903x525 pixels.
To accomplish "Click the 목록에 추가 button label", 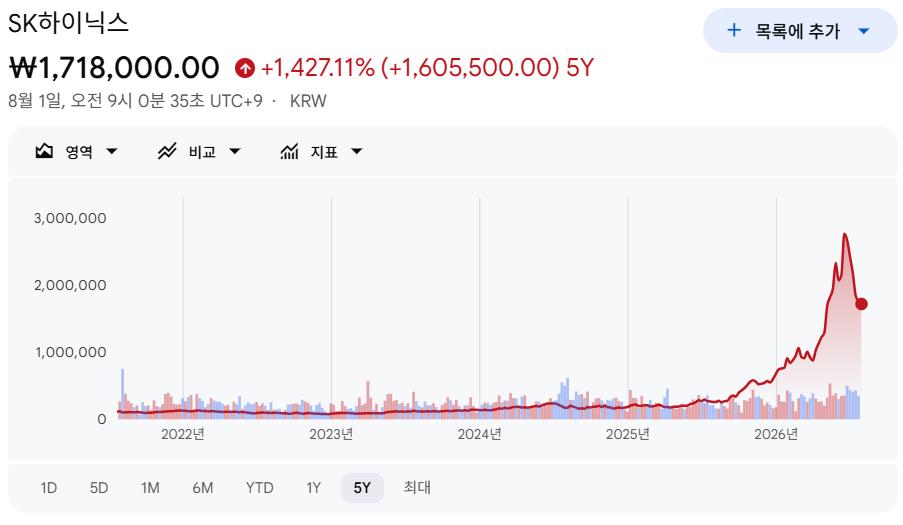I will click(x=798, y=31).
